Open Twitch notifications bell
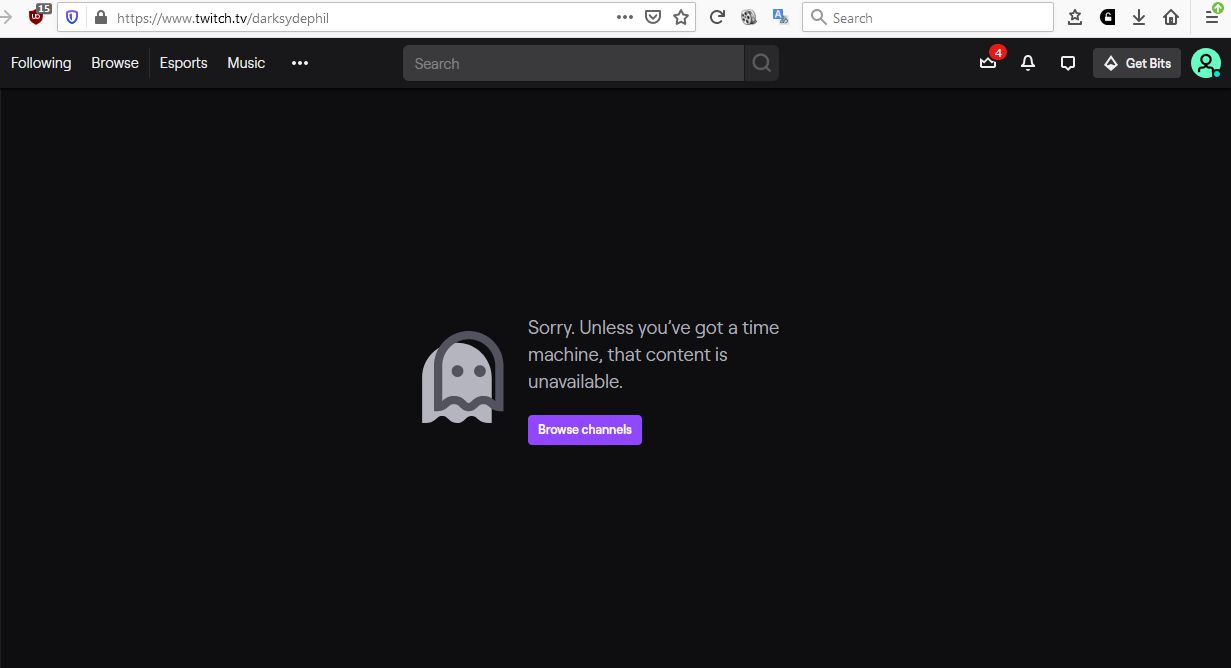This screenshot has height=668, width=1231. point(1028,63)
